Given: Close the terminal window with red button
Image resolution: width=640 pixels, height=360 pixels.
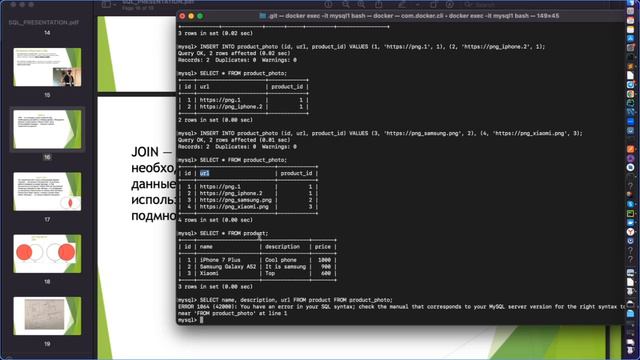Looking at the screenshot, I should tap(182, 16).
